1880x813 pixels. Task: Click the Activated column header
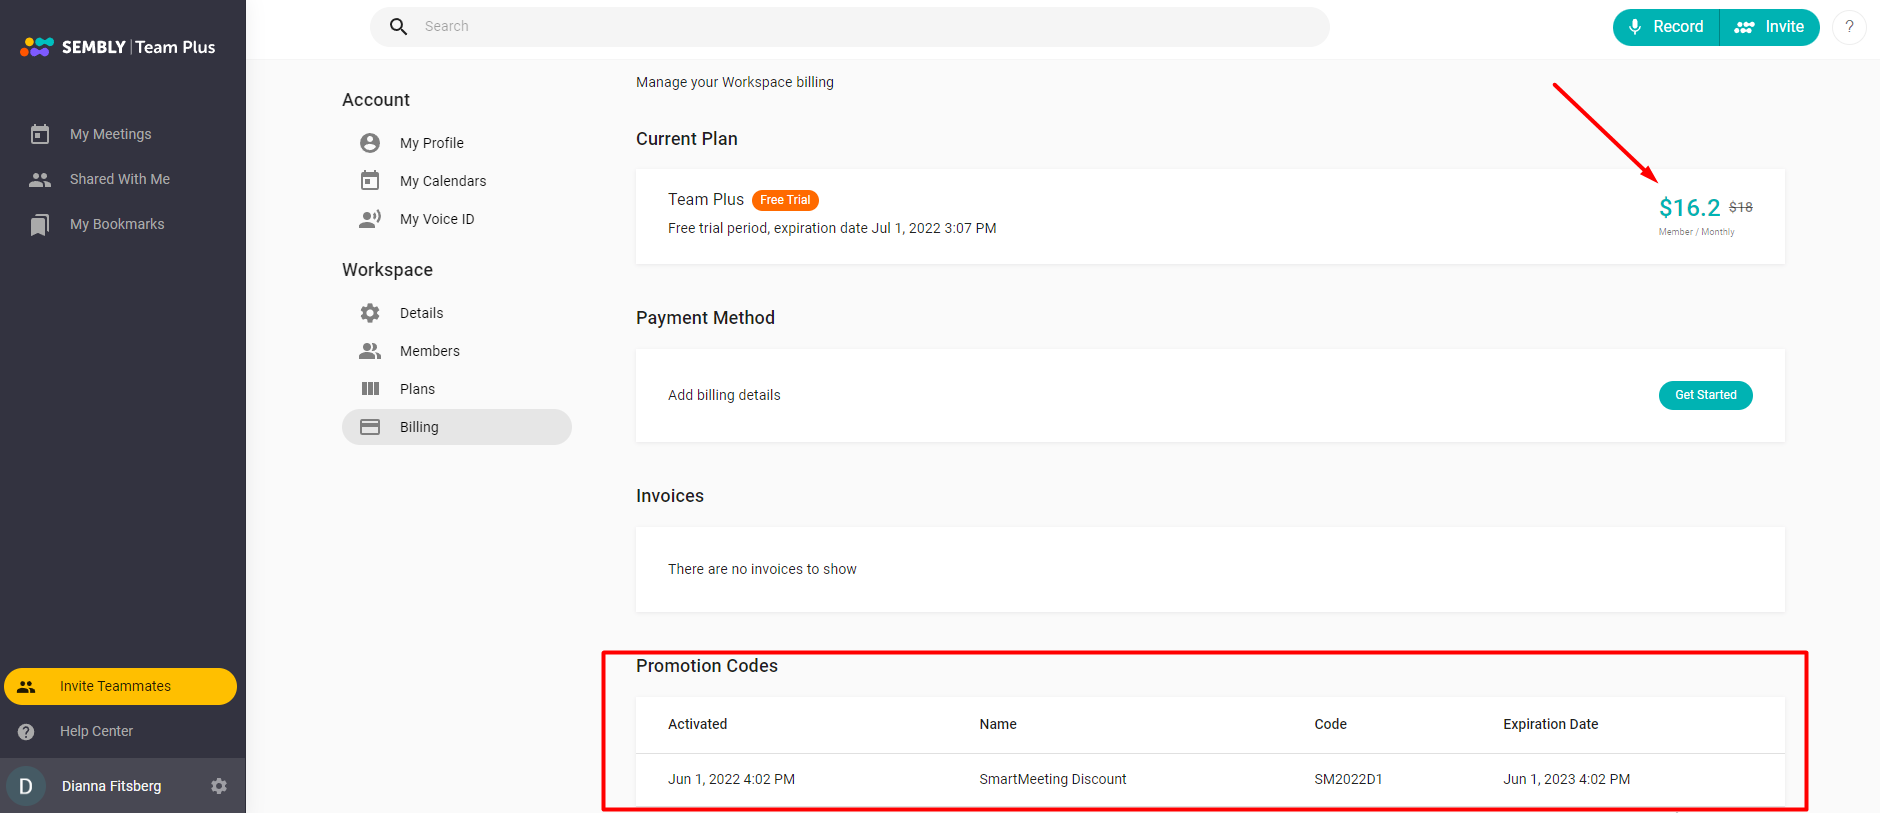coord(698,724)
